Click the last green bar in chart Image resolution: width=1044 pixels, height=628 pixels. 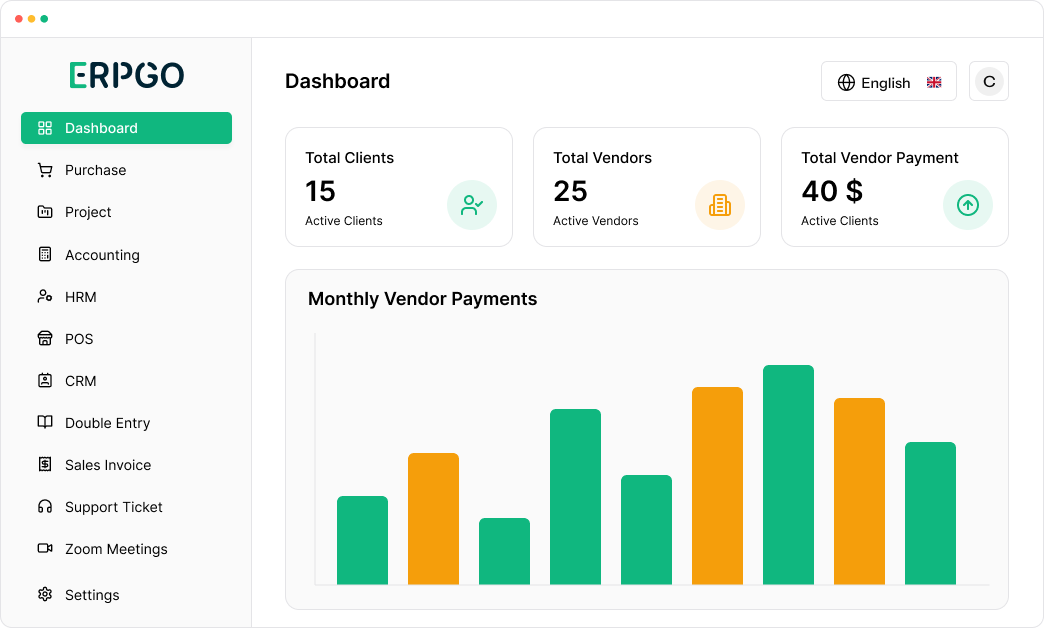(930, 513)
